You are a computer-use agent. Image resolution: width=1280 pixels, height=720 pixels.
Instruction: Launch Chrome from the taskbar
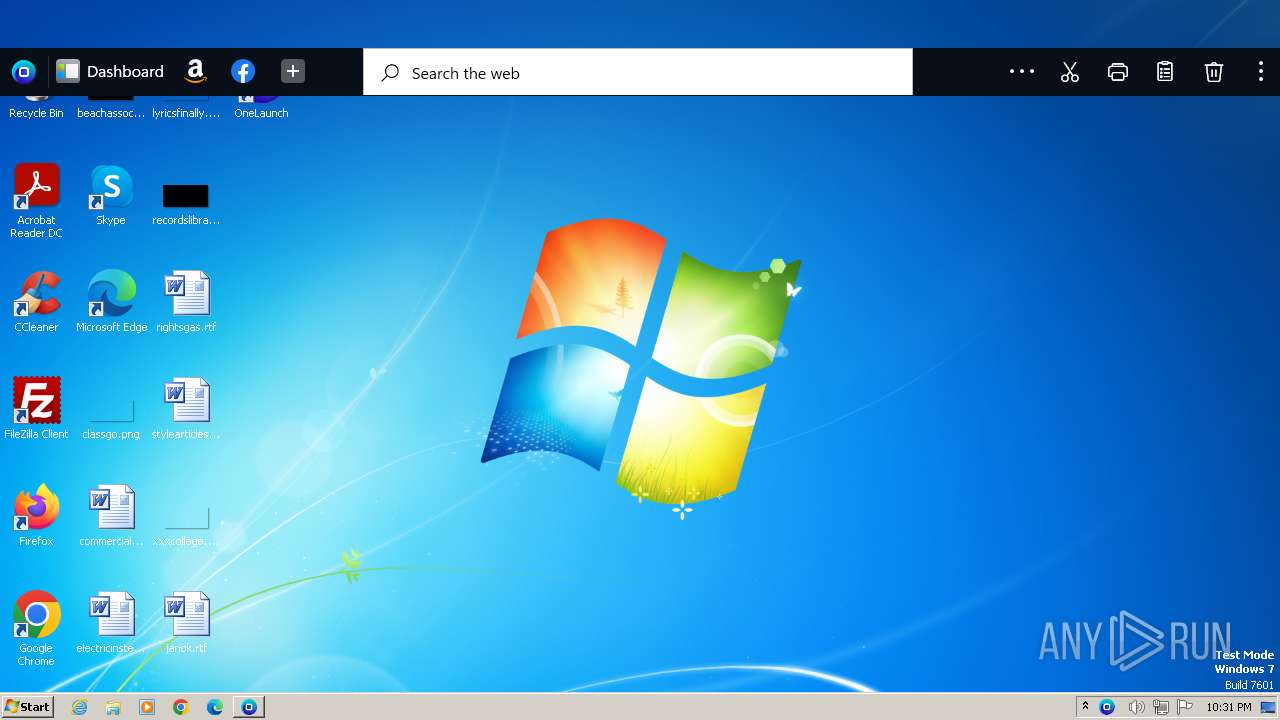[x=181, y=707]
